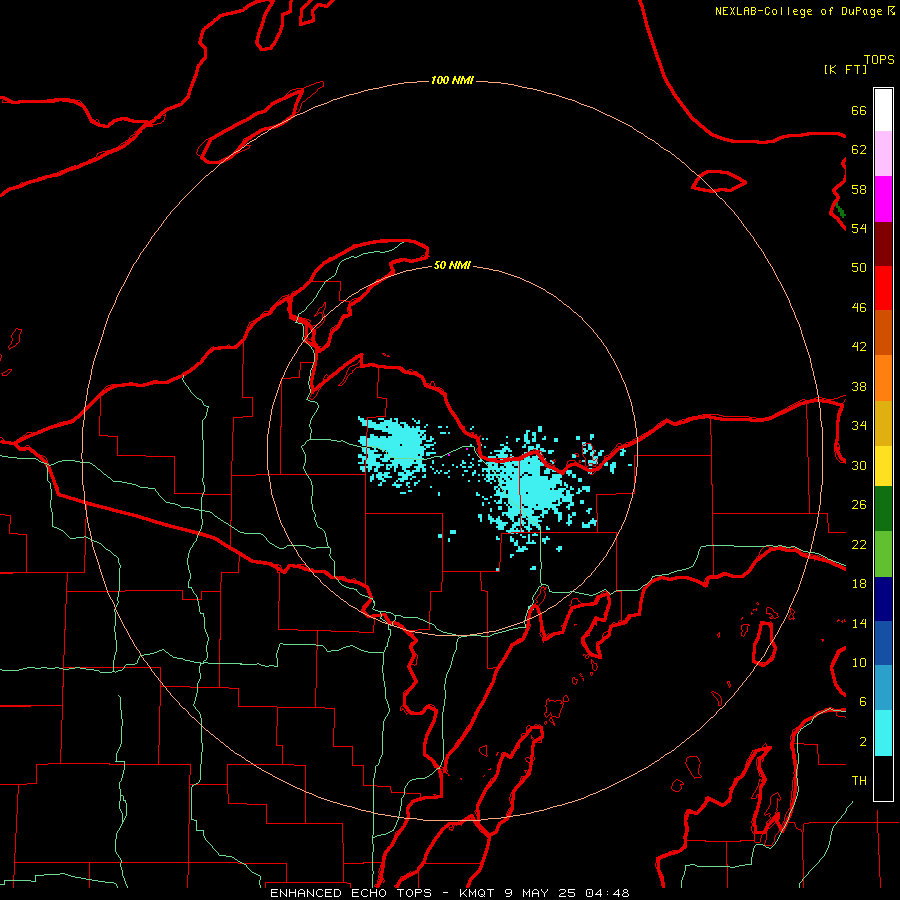This screenshot has height=900, width=900.
Task: Click the 58 legend value
Action: tap(859, 189)
